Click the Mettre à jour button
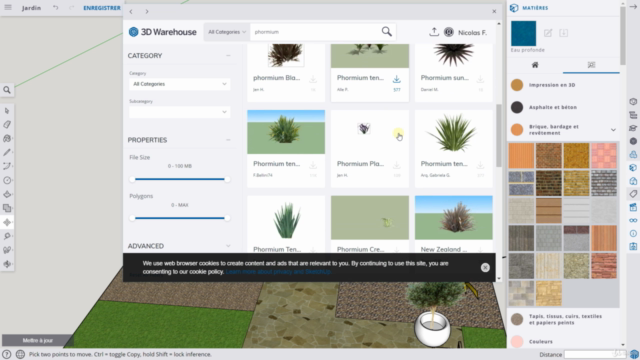Image resolution: width=640 pixels, height=360 pixels. (38, 340)
